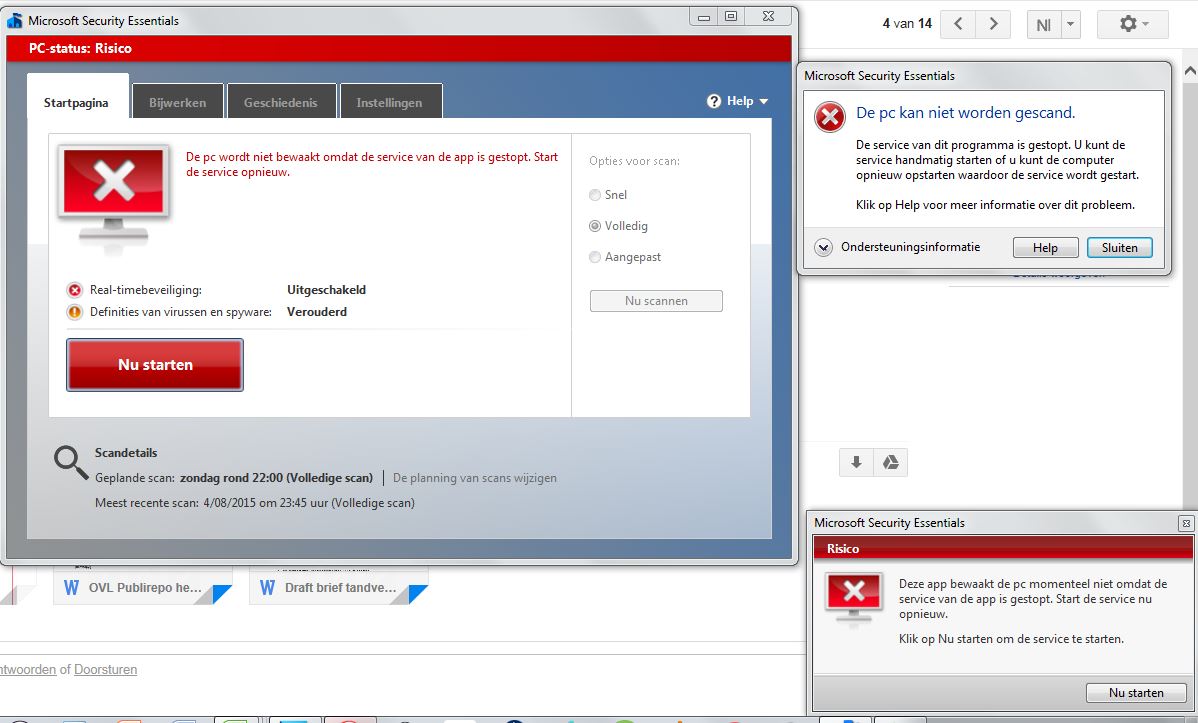Go to the next email with the right arrow
Viewport: 1198px width, 723px height.
[993, 24]
